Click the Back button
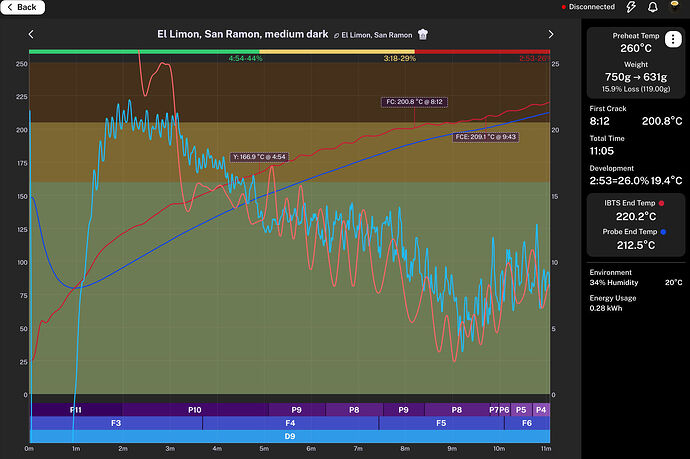 click(22, 7)
